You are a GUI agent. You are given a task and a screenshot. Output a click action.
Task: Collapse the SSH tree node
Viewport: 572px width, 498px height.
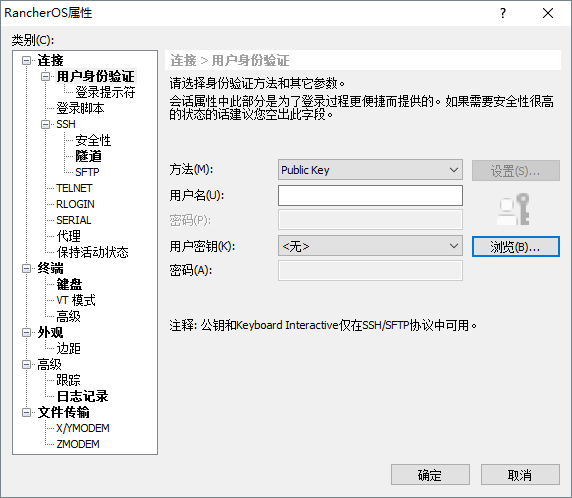coord(45,124)
